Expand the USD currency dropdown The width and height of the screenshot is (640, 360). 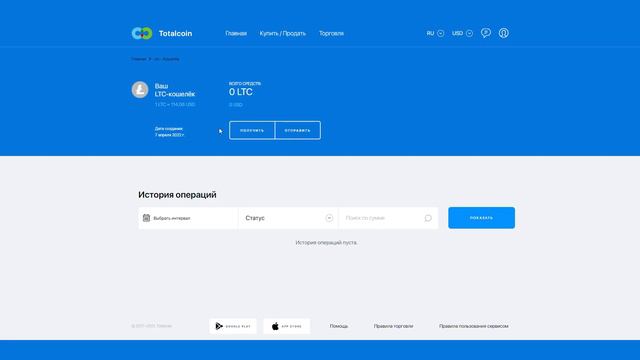pyautogui.click(x=462, y=33)
